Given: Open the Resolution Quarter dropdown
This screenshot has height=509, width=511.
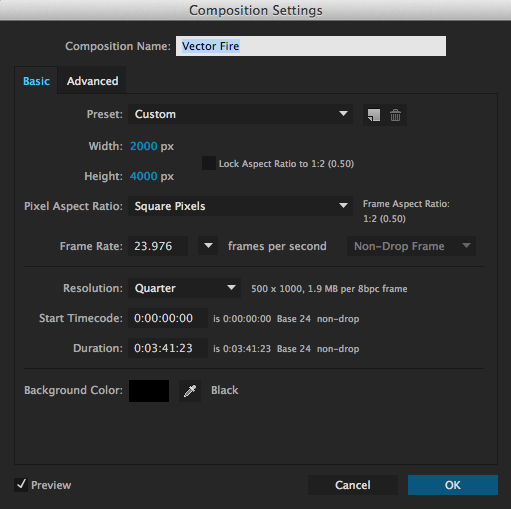Looking at the screenshot, I should point(184,288).
